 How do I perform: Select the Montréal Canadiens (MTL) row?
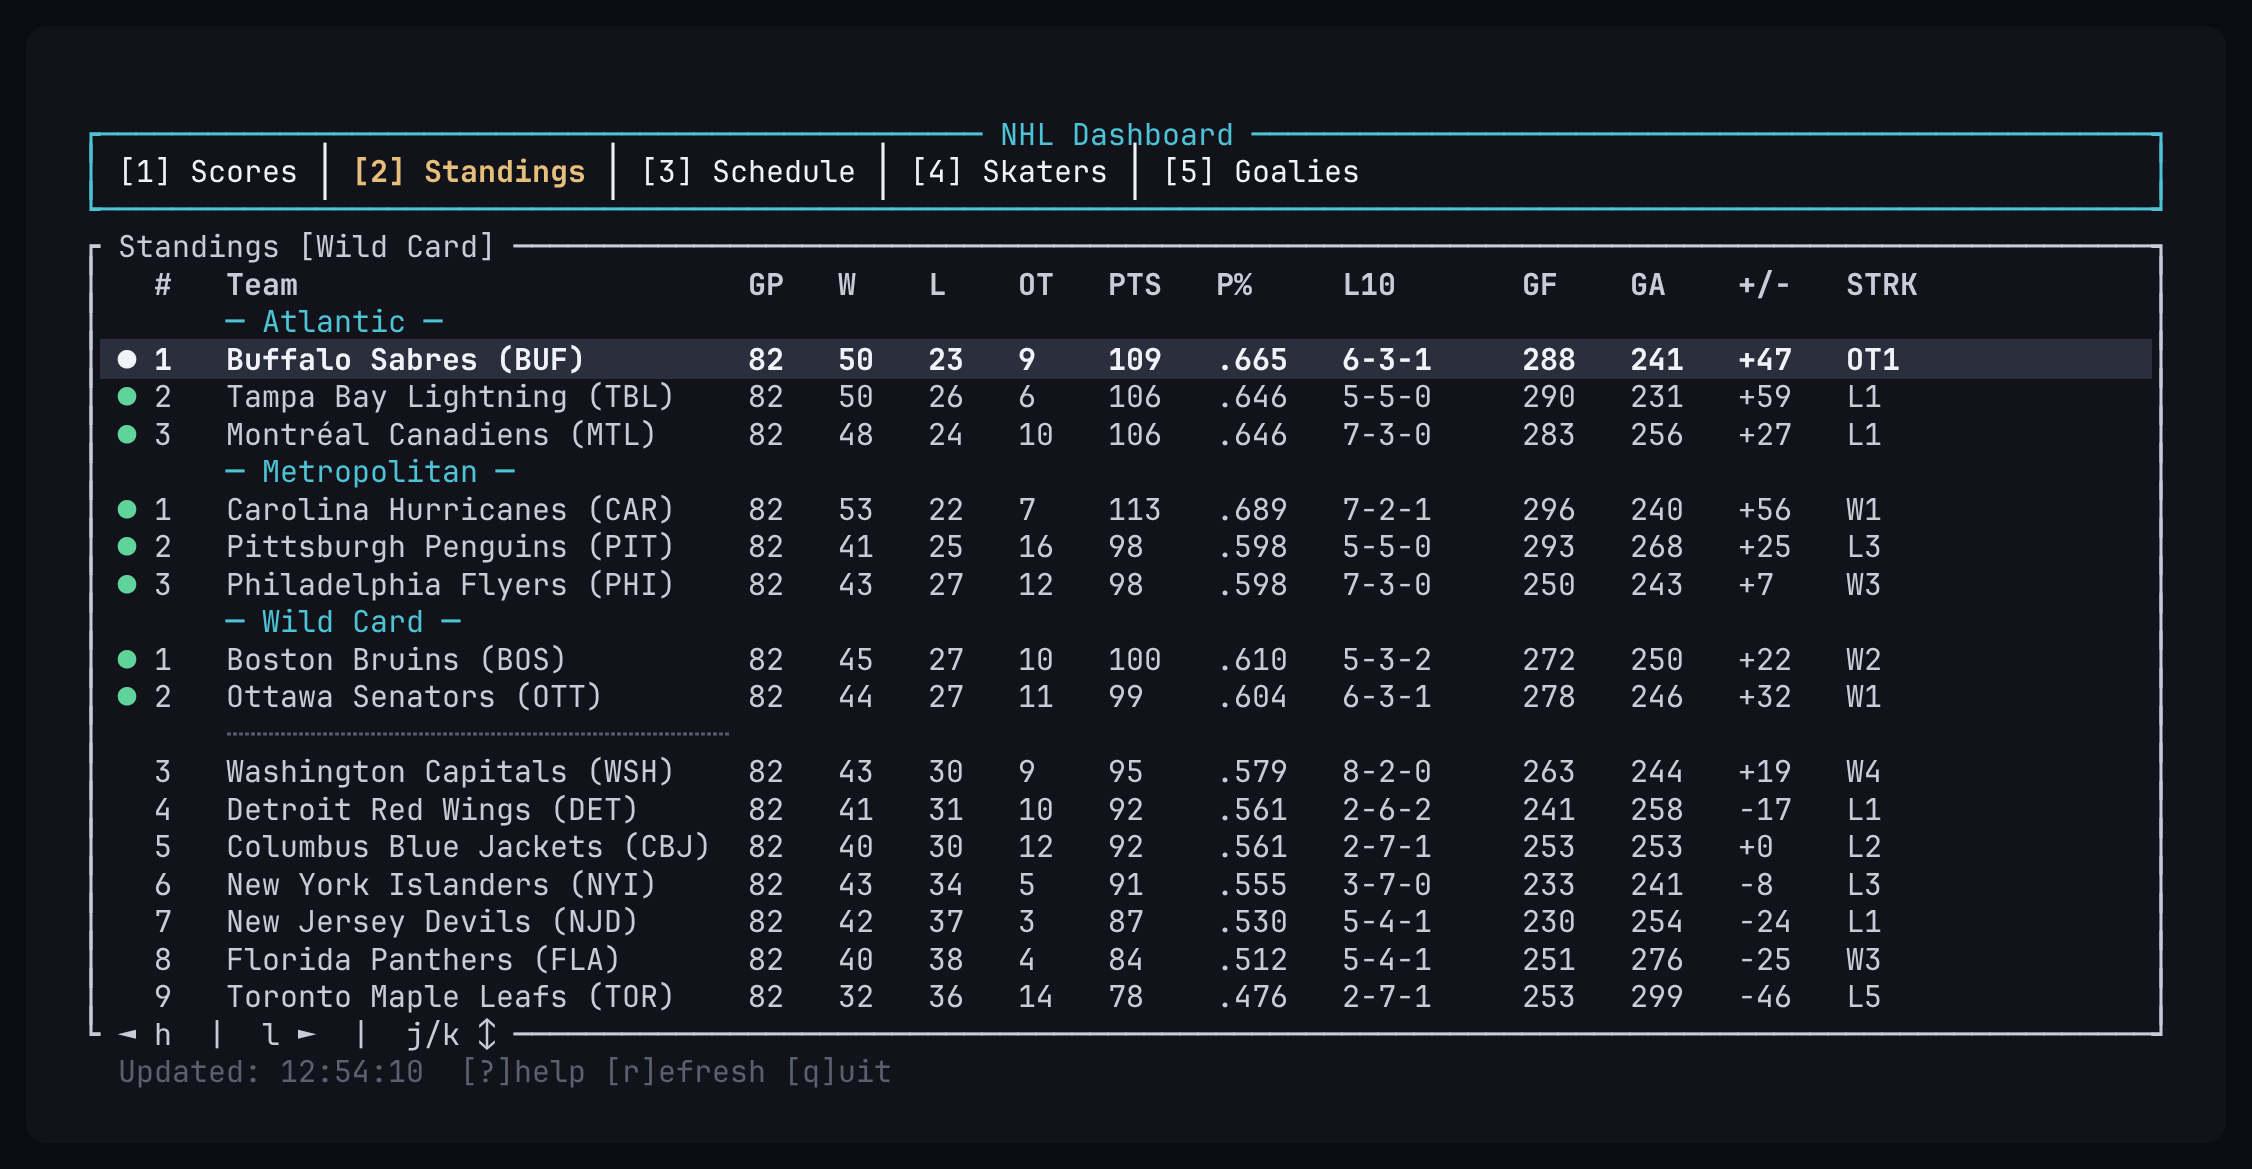(x=1126, y=435)
